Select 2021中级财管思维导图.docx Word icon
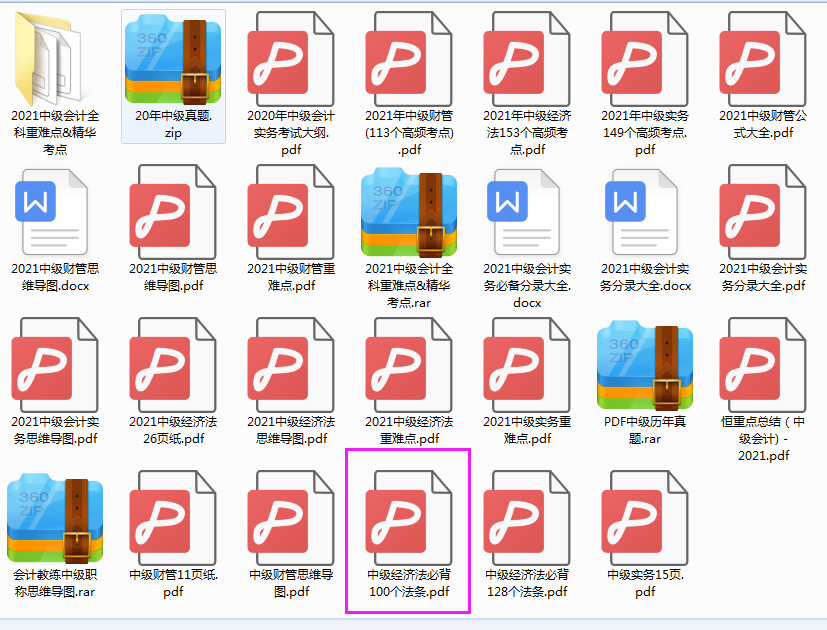 (x=52, y=212)
